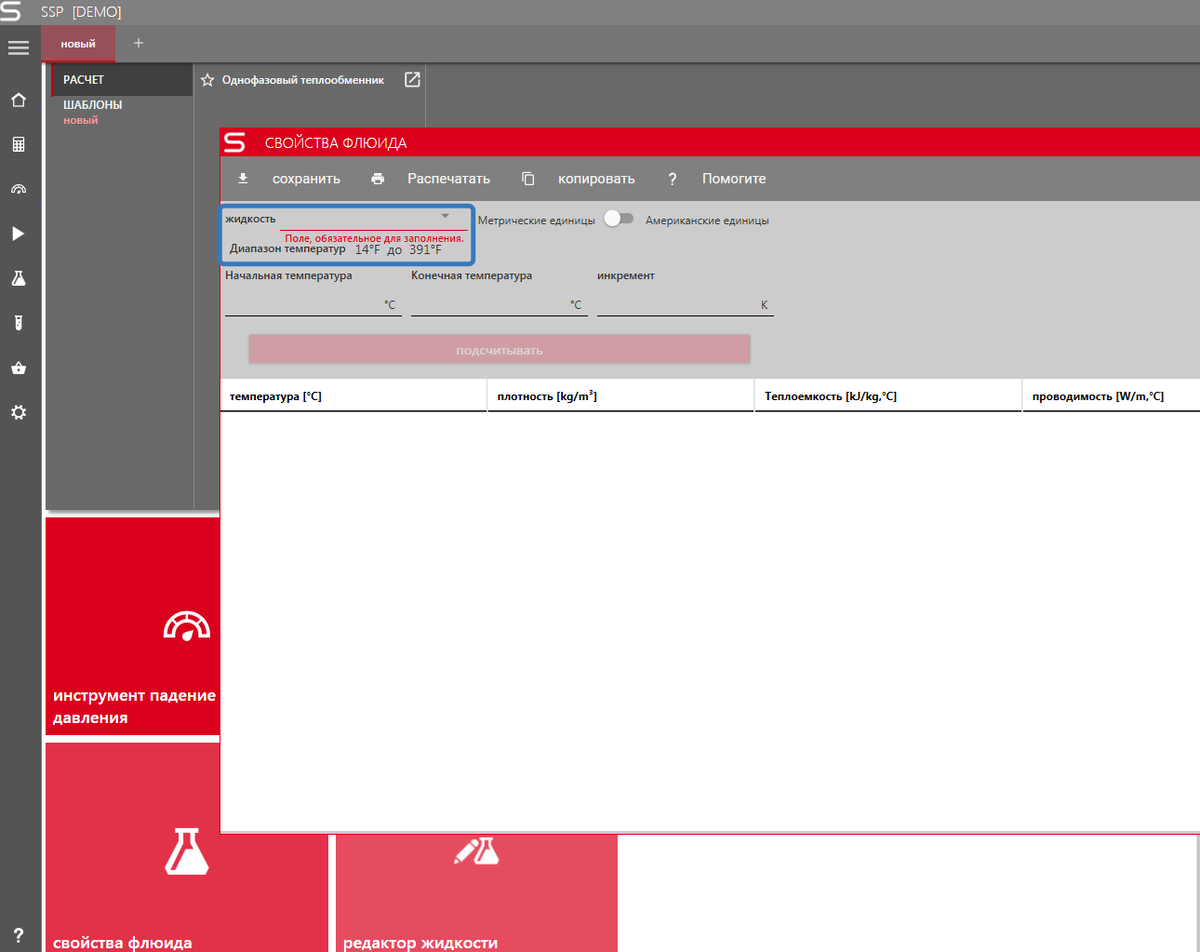Click the gauge icon on the pressure drop tile
Screen dimensions: 1200x952
click(187, 625)
